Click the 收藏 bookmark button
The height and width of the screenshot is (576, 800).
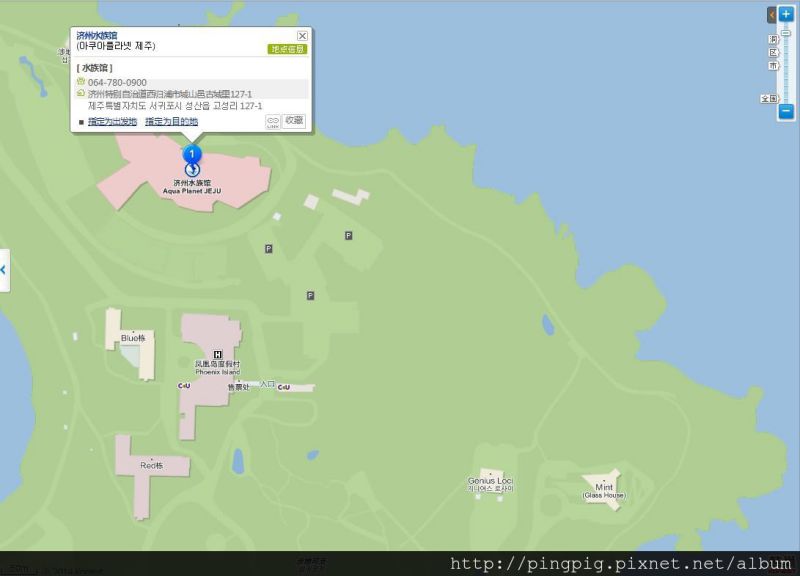point(294,121)
